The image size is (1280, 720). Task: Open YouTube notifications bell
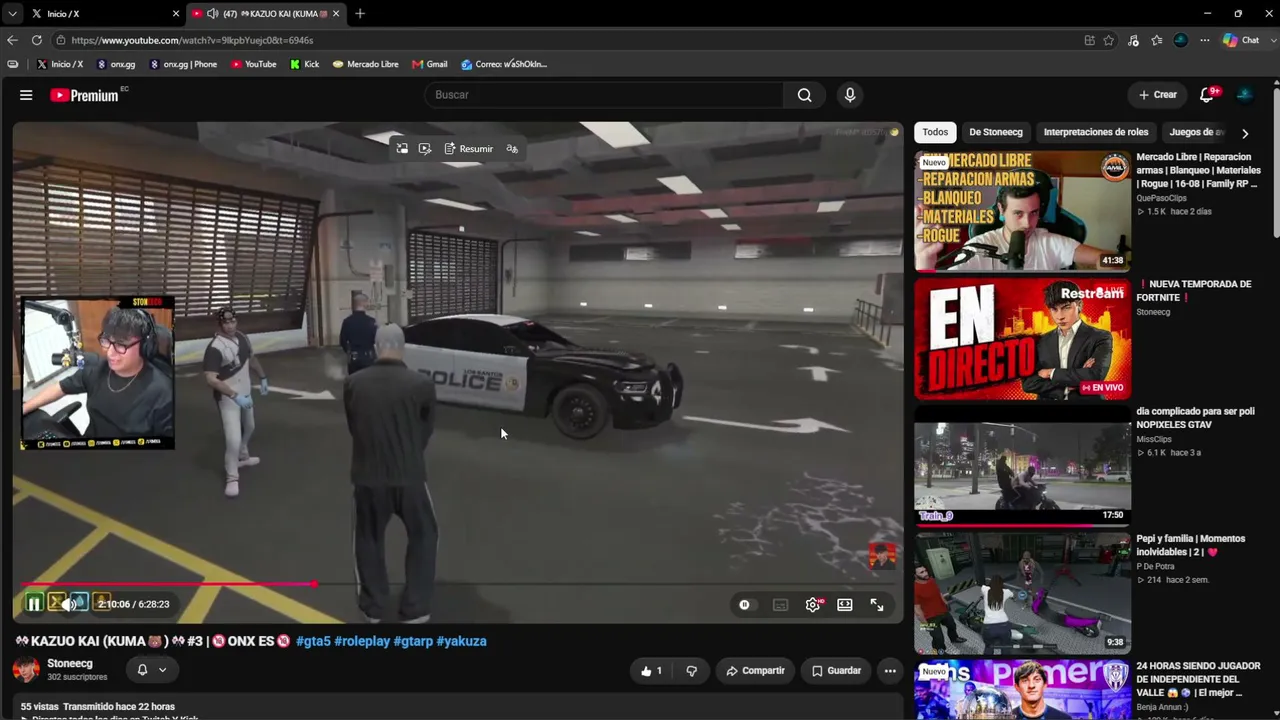(1208, 95)
